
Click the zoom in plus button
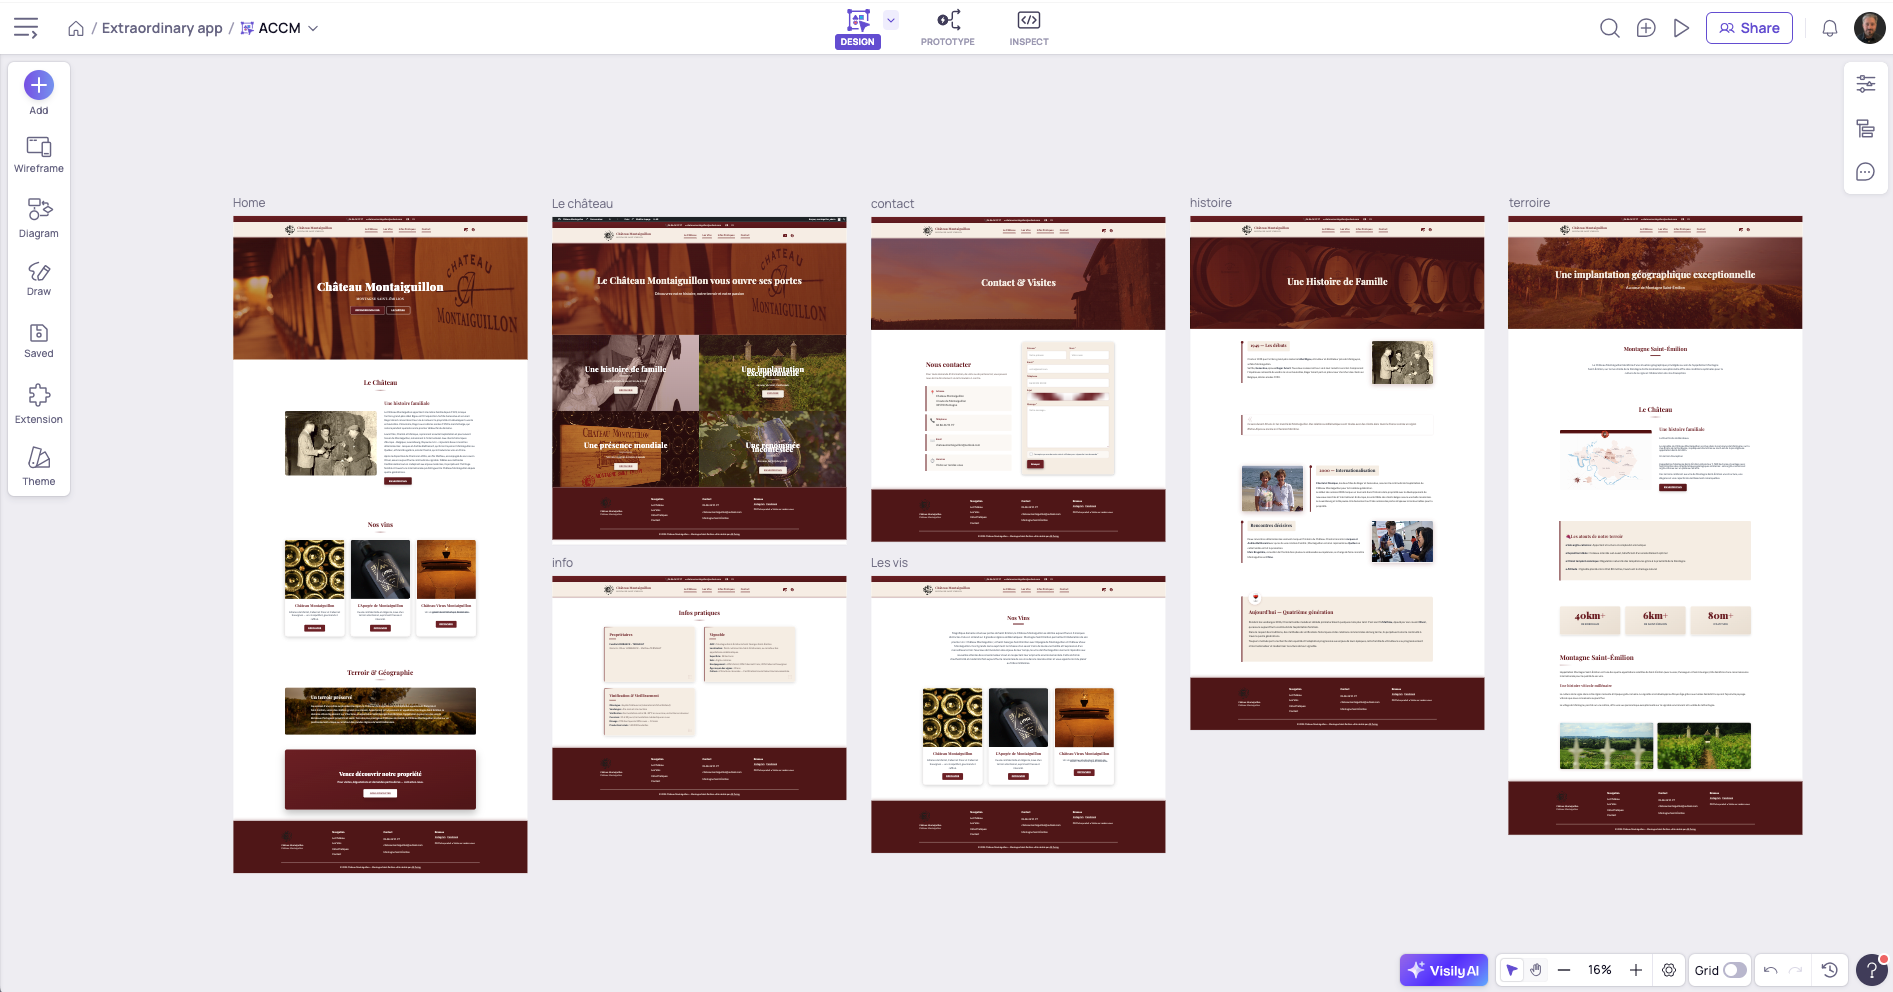tap(1636, 970)
